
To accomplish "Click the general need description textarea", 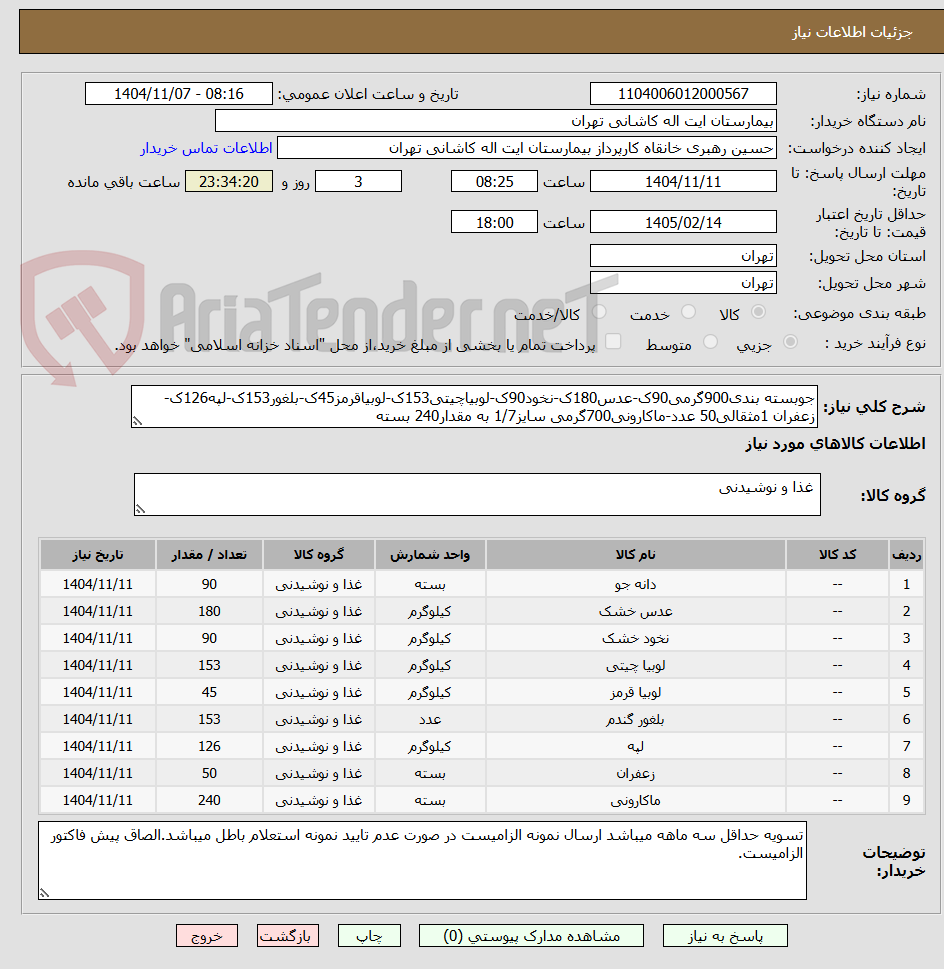I will [474, 407].
